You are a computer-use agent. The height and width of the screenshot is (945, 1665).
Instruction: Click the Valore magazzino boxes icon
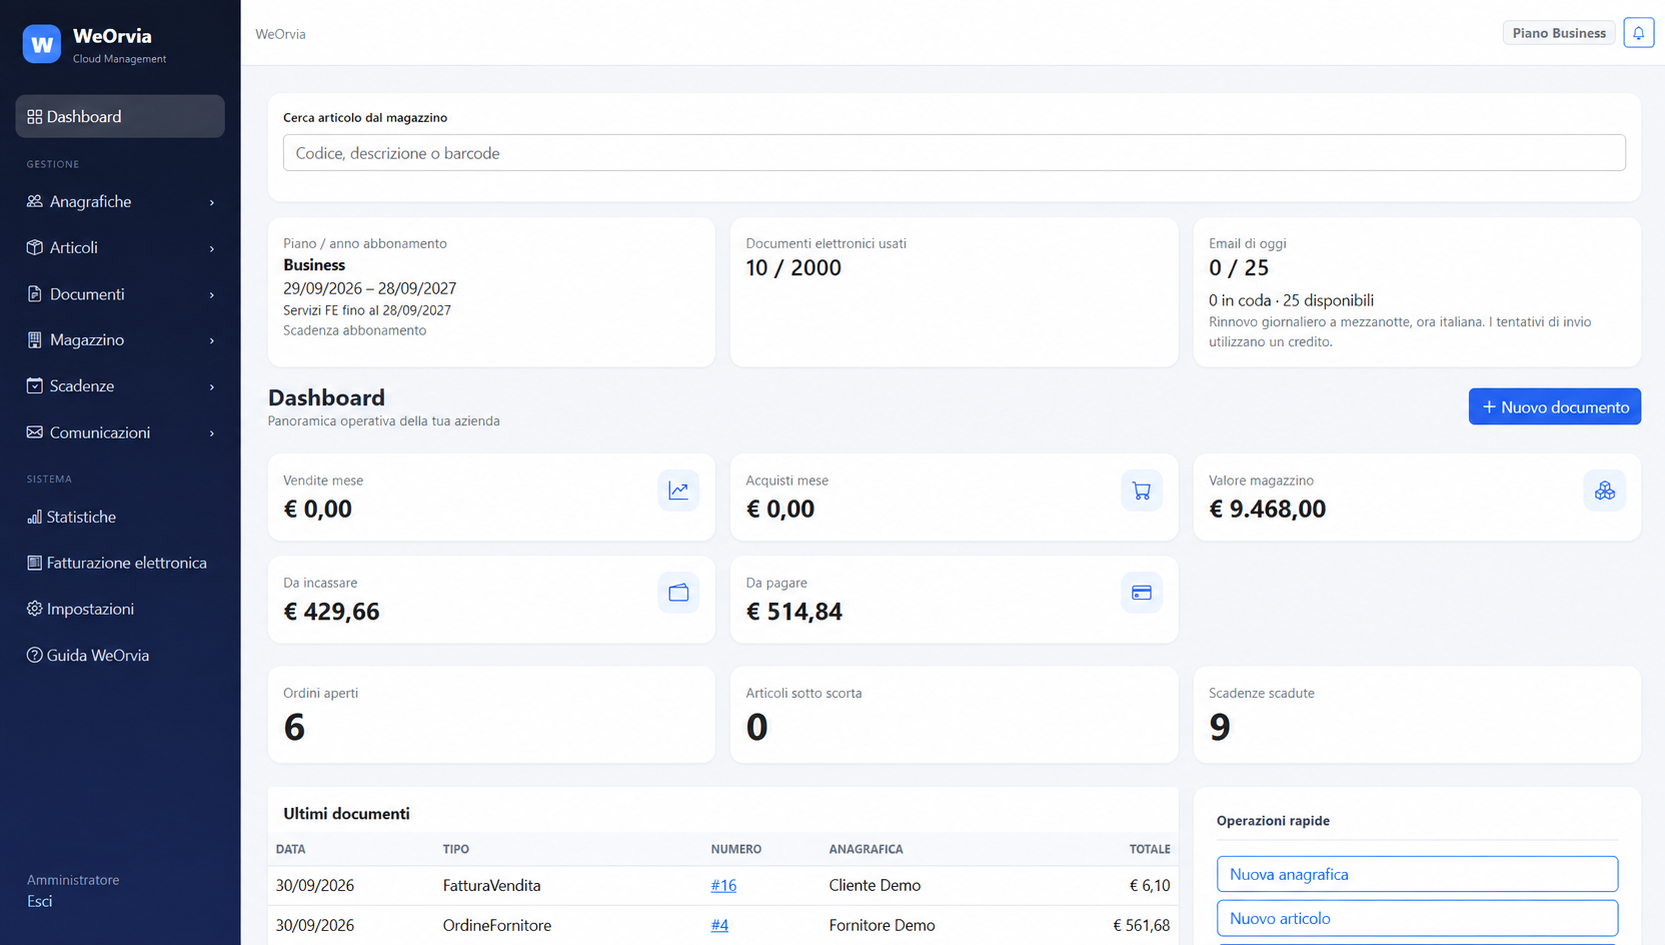[1604, 491]
